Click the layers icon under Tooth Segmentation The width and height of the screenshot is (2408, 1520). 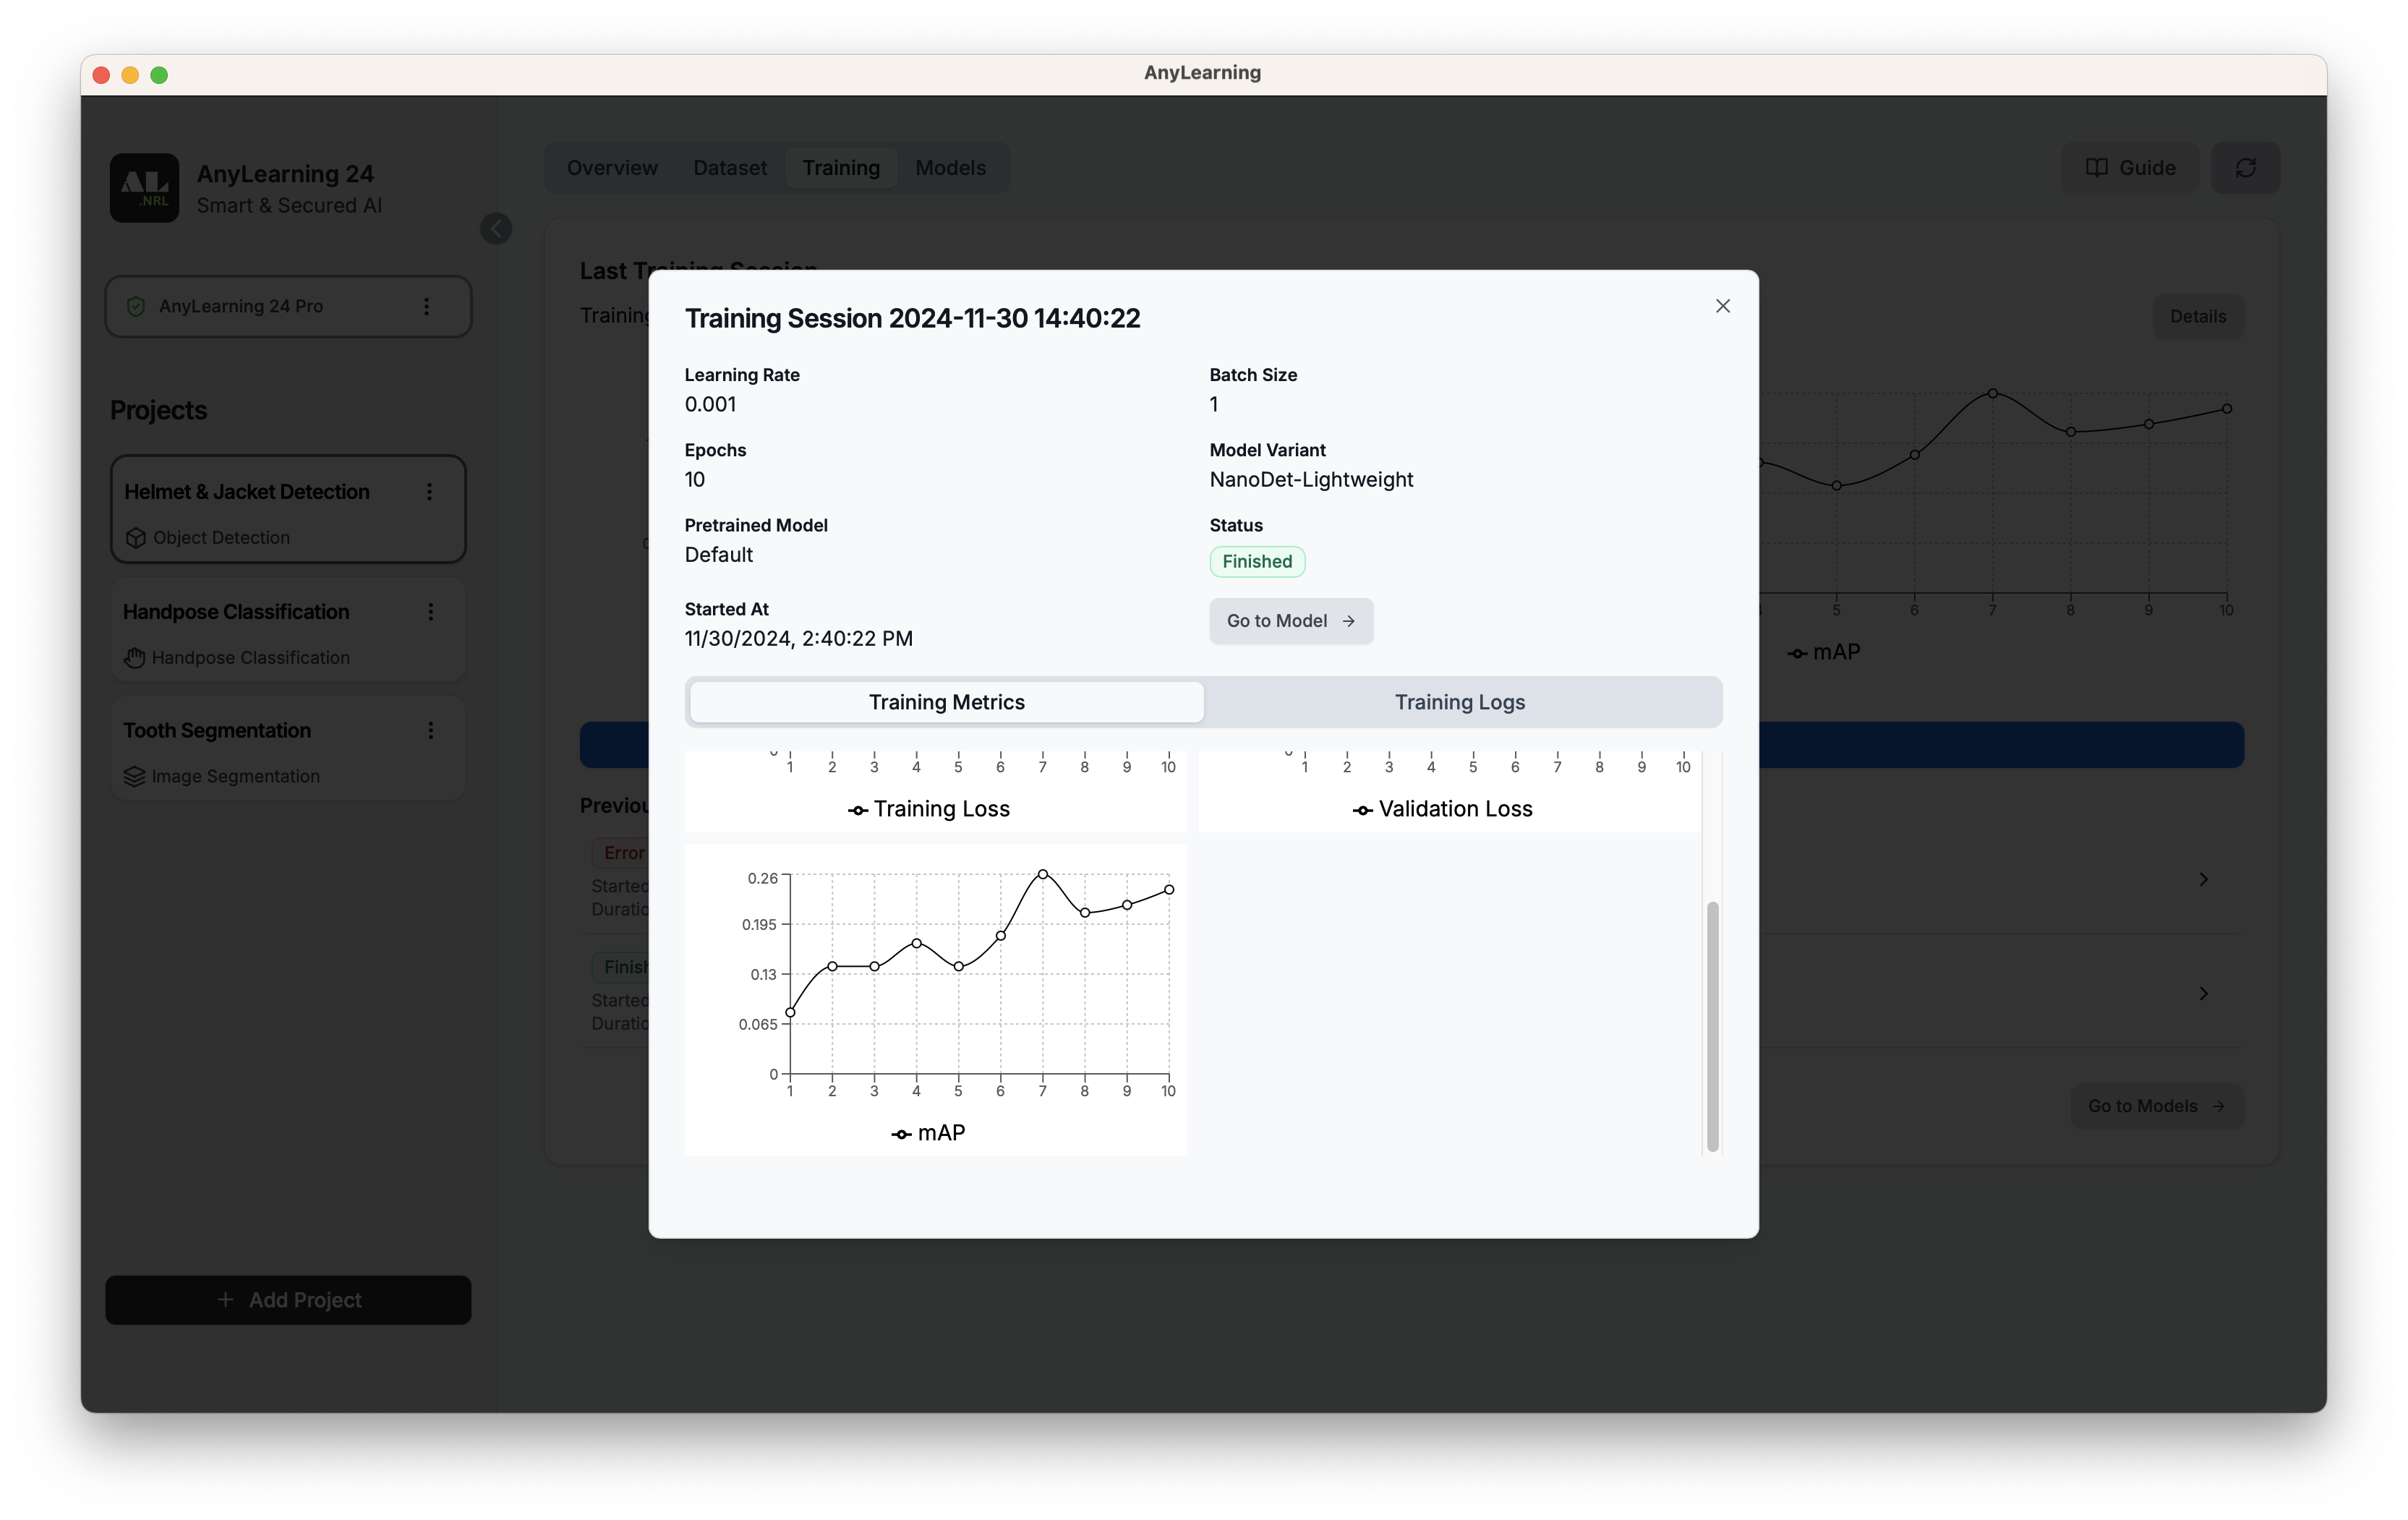coord(135,776)
